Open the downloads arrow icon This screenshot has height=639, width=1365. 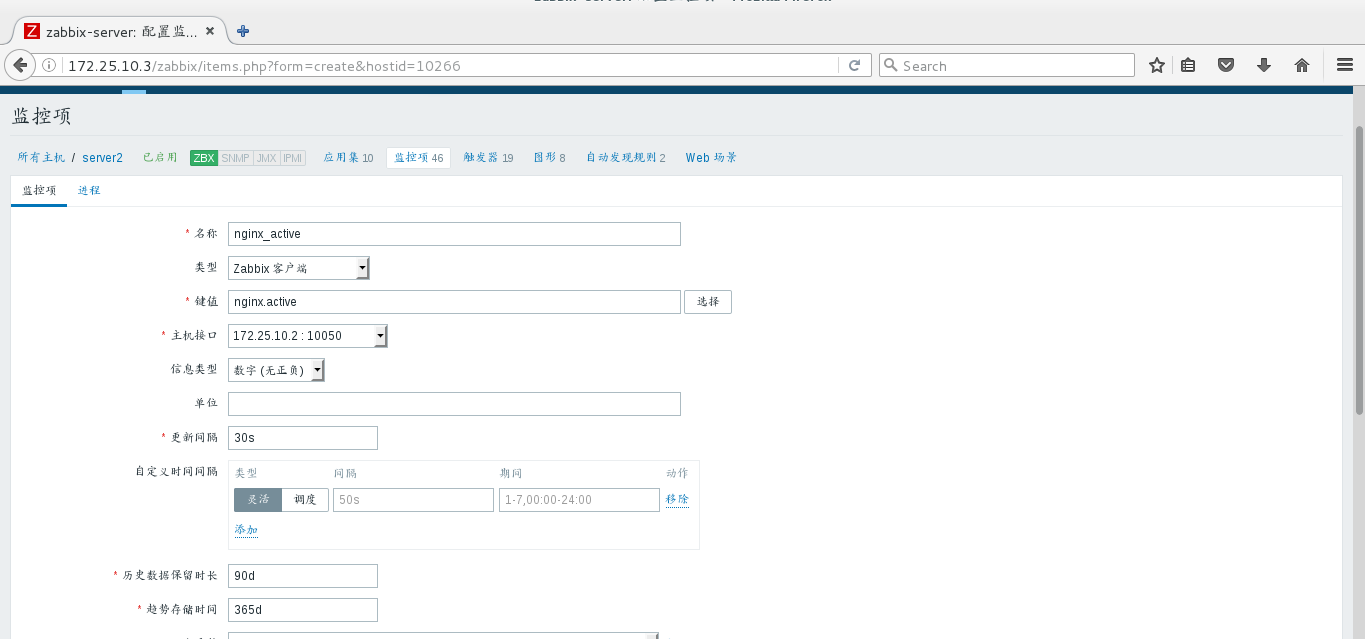tap(1264, 65)
